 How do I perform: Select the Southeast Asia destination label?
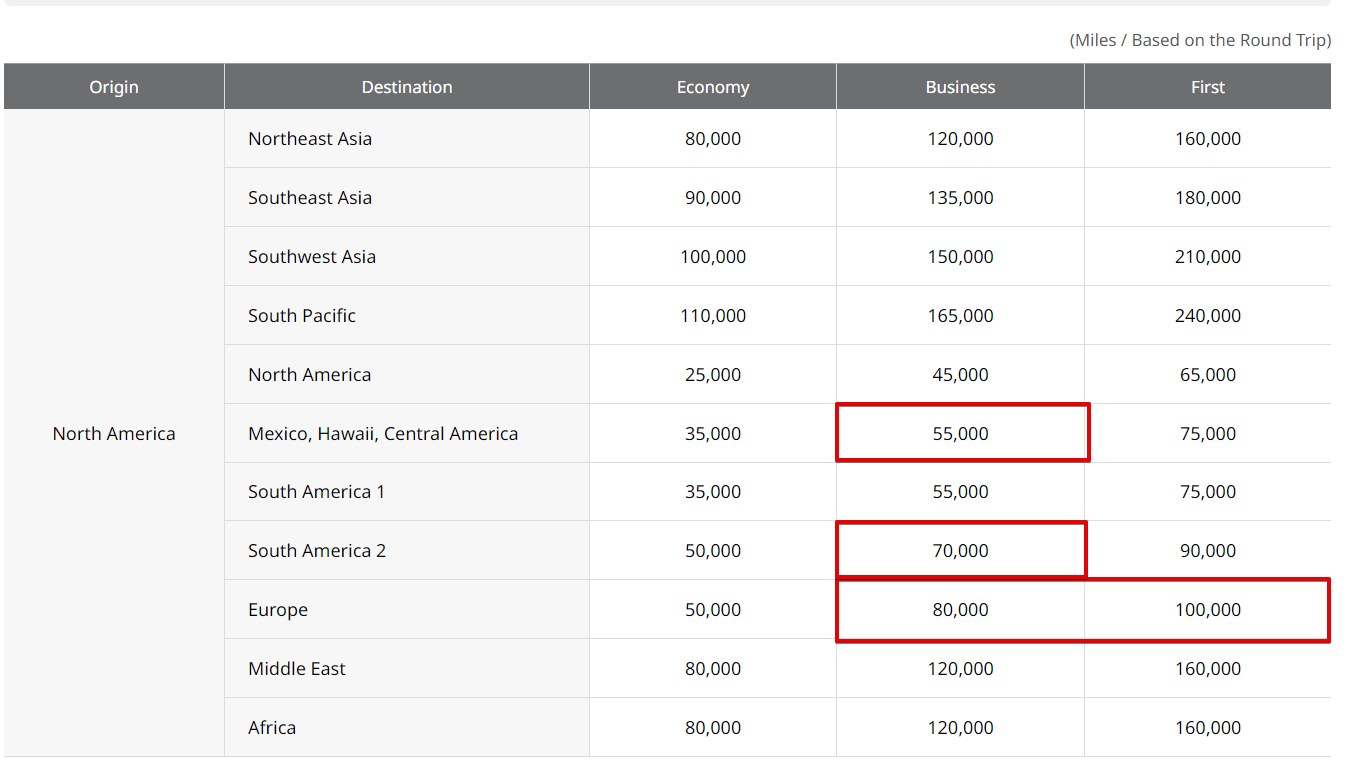click(x=310, y=197)
